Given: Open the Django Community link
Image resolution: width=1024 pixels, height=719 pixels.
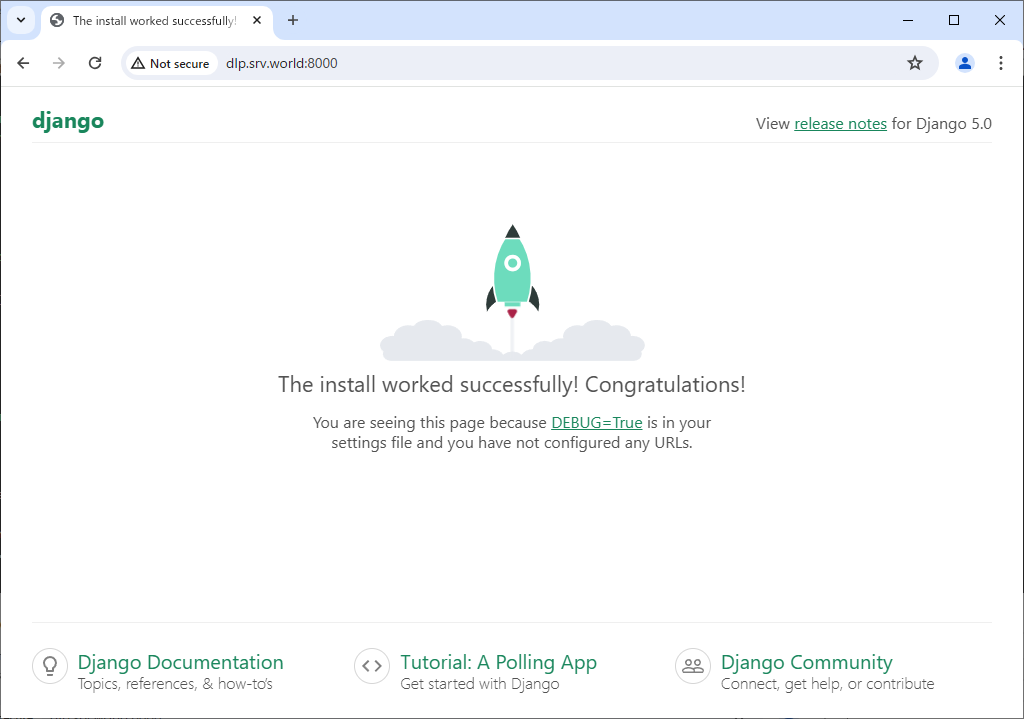Looking at the screenshot, I should 807,662.
